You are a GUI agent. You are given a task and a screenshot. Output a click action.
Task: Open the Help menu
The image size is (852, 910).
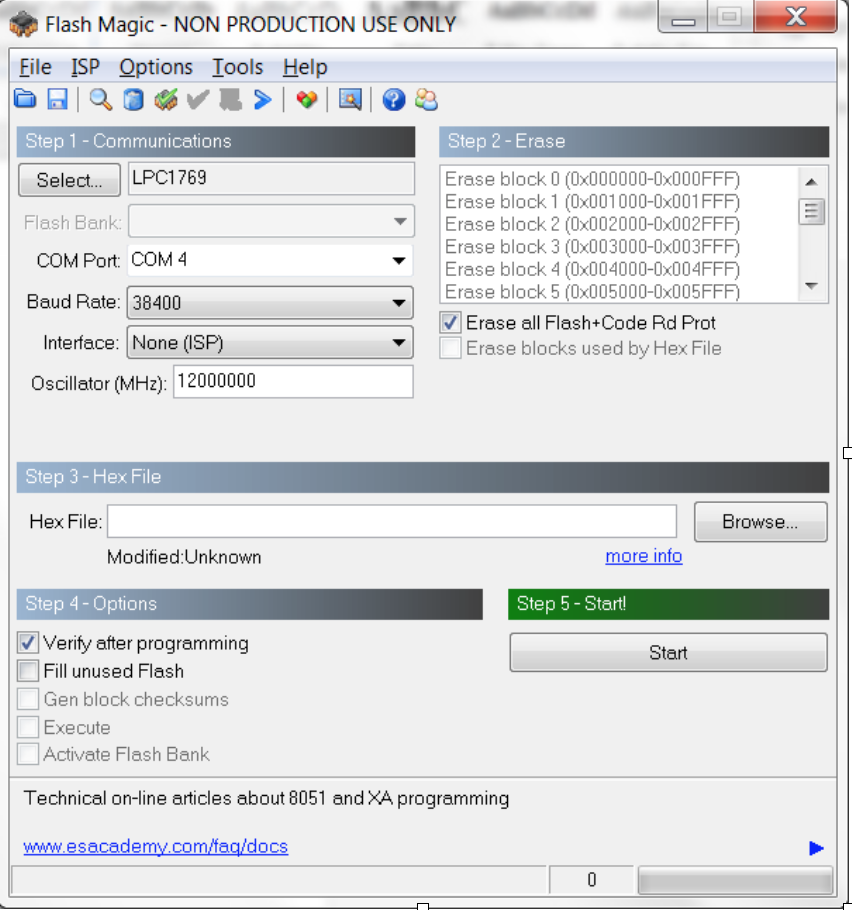point(305,67)
